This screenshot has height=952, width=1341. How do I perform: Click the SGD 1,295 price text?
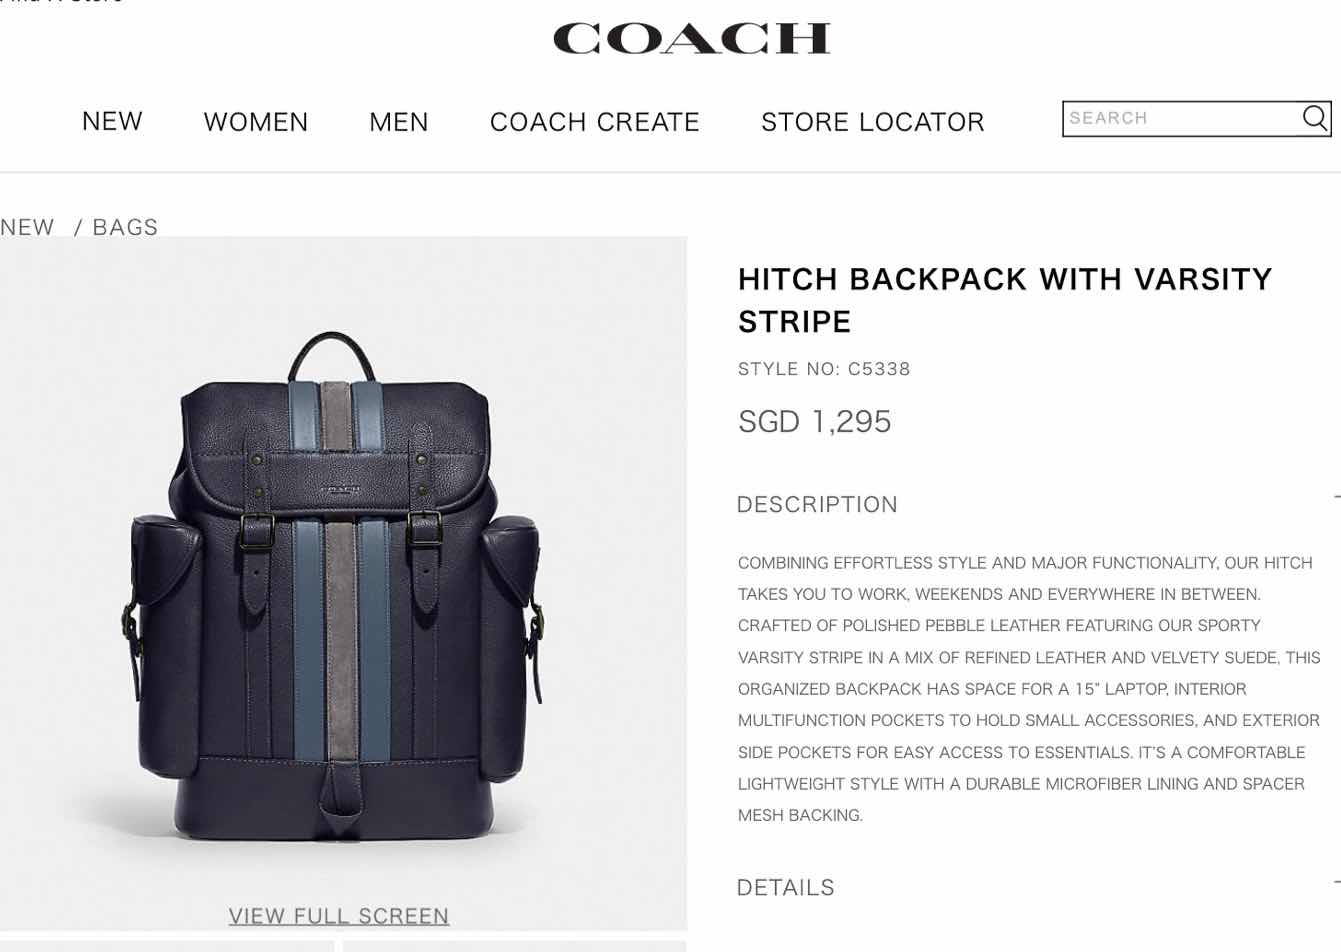(x=814, y=422)
